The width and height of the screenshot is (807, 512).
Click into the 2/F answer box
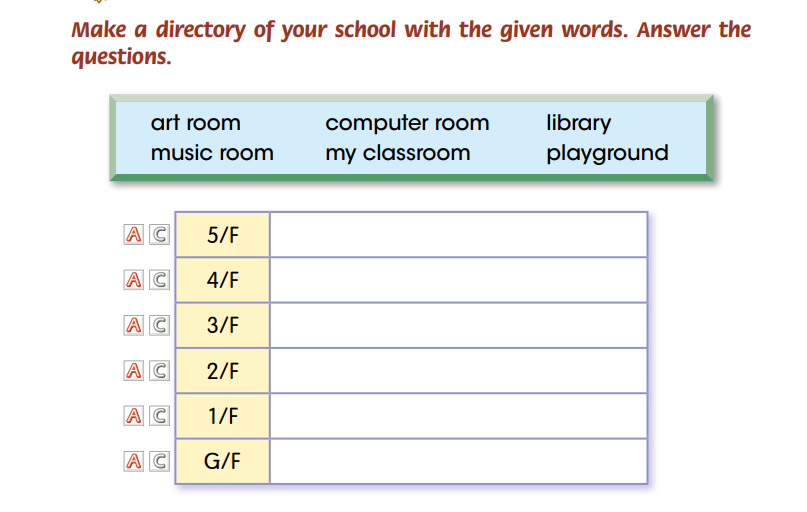pos(458,371)
